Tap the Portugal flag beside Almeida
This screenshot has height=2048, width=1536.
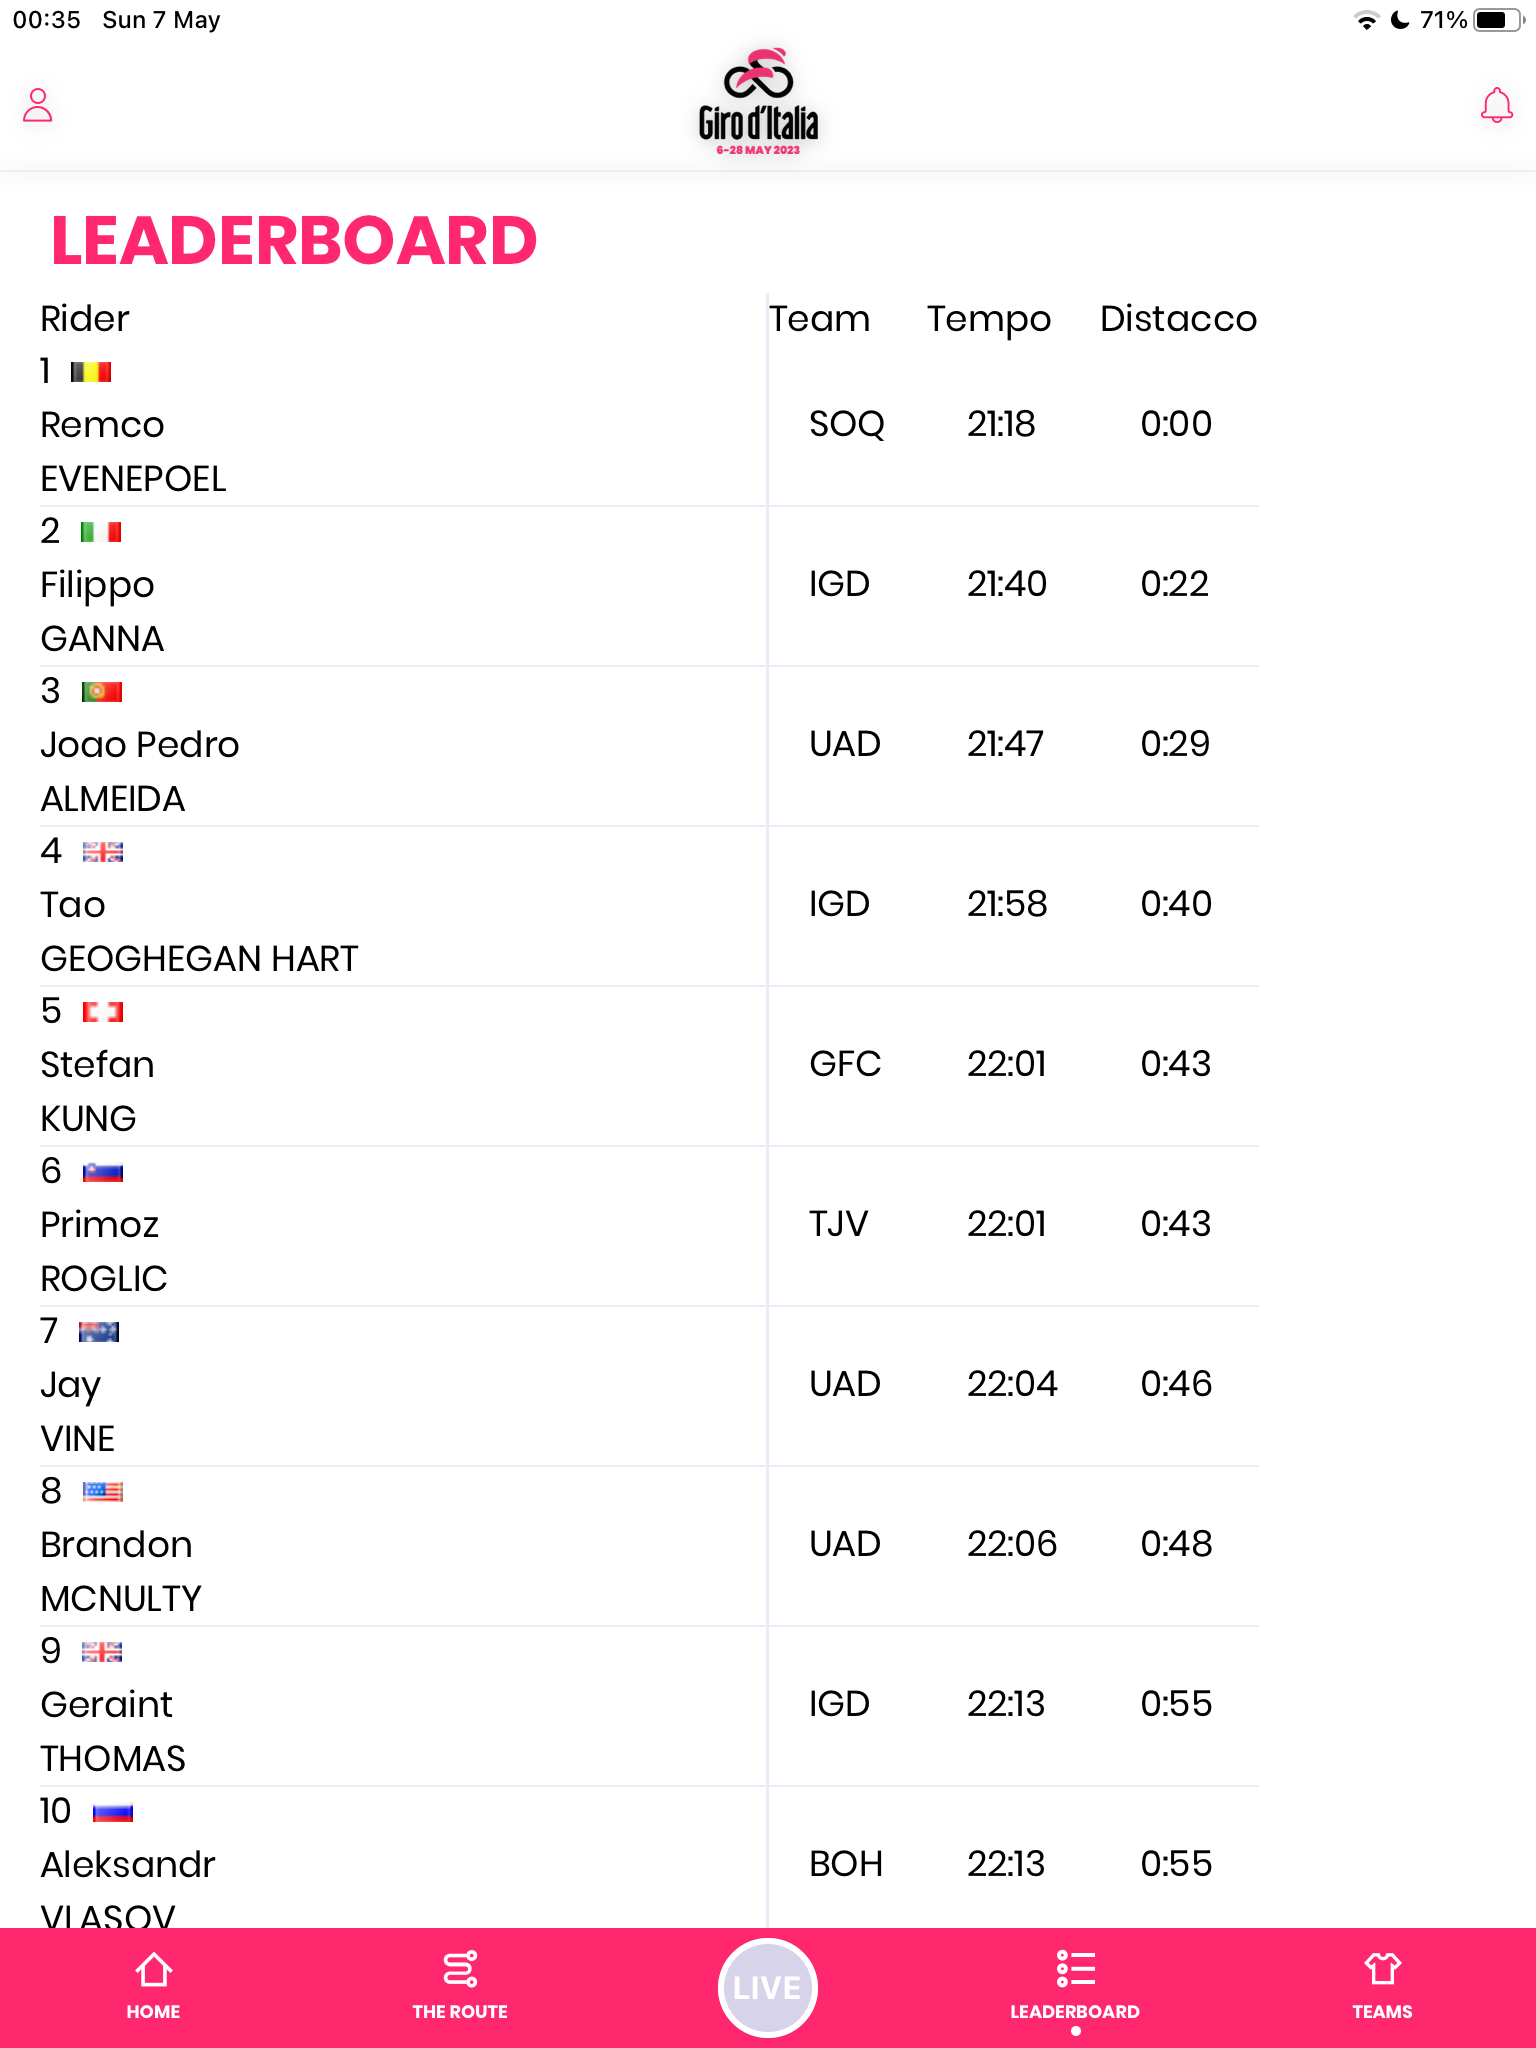(102, 692)
